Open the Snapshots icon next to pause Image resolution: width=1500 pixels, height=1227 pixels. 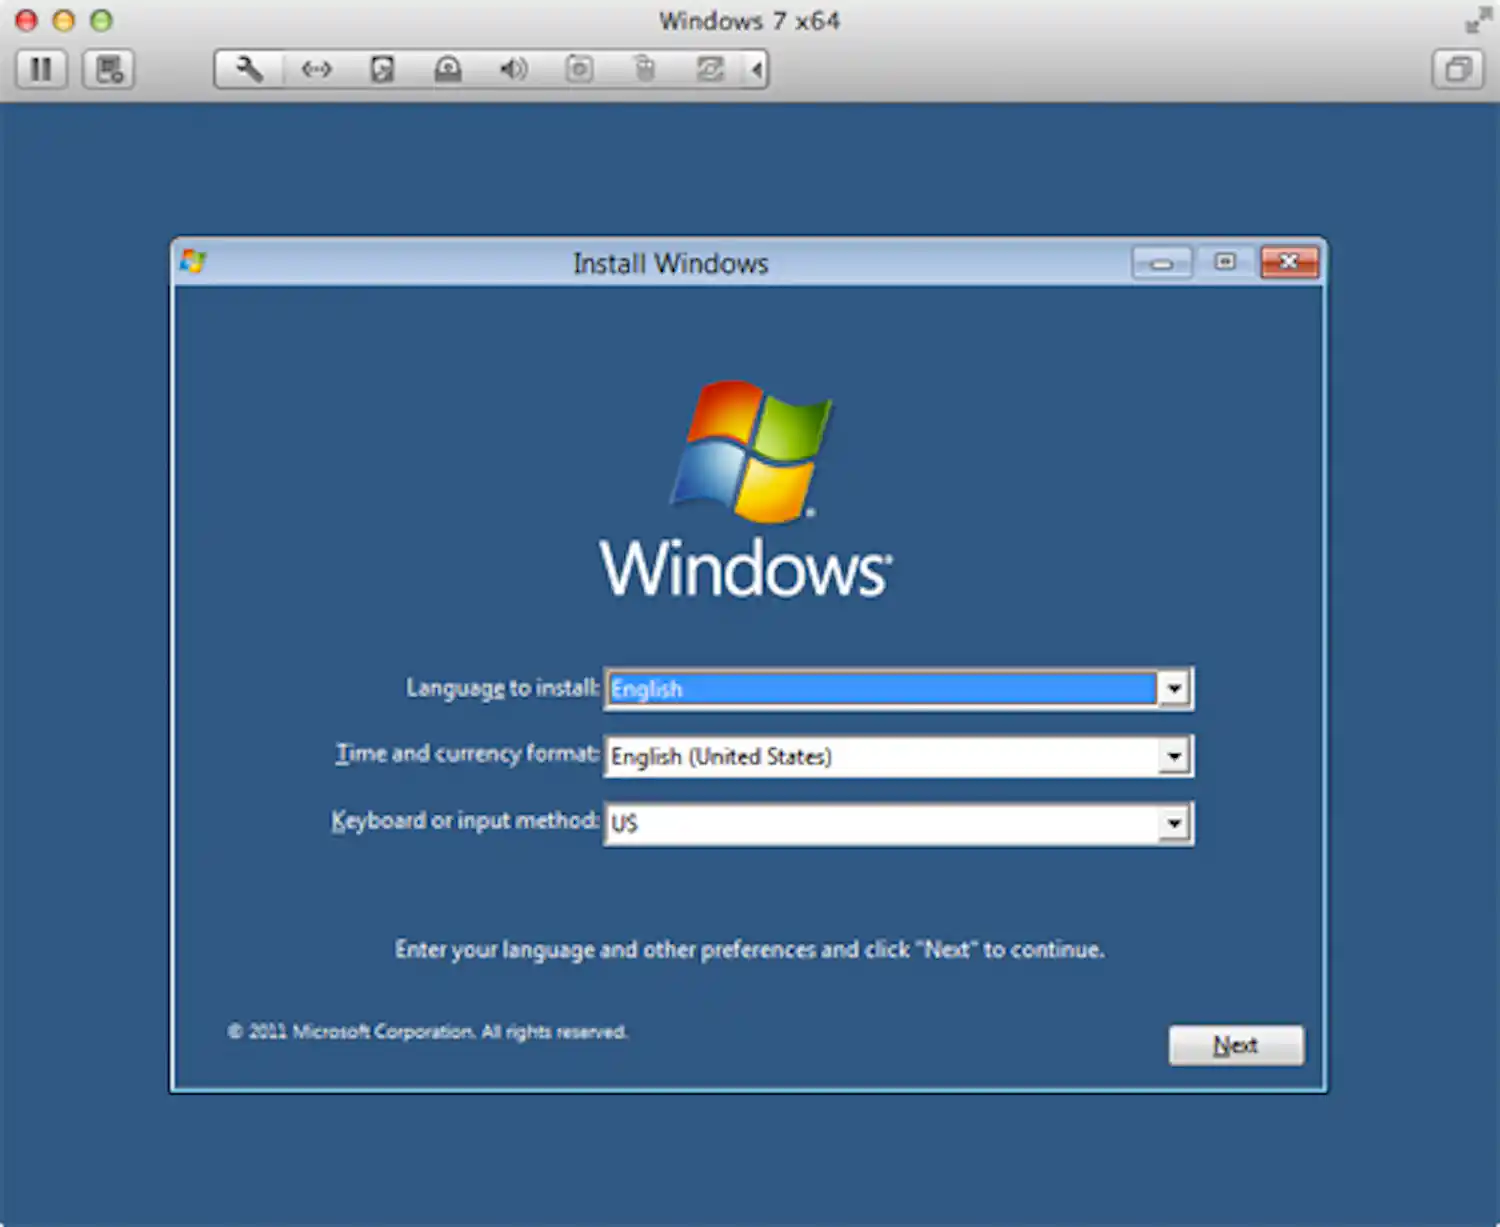tap(108, 69)
